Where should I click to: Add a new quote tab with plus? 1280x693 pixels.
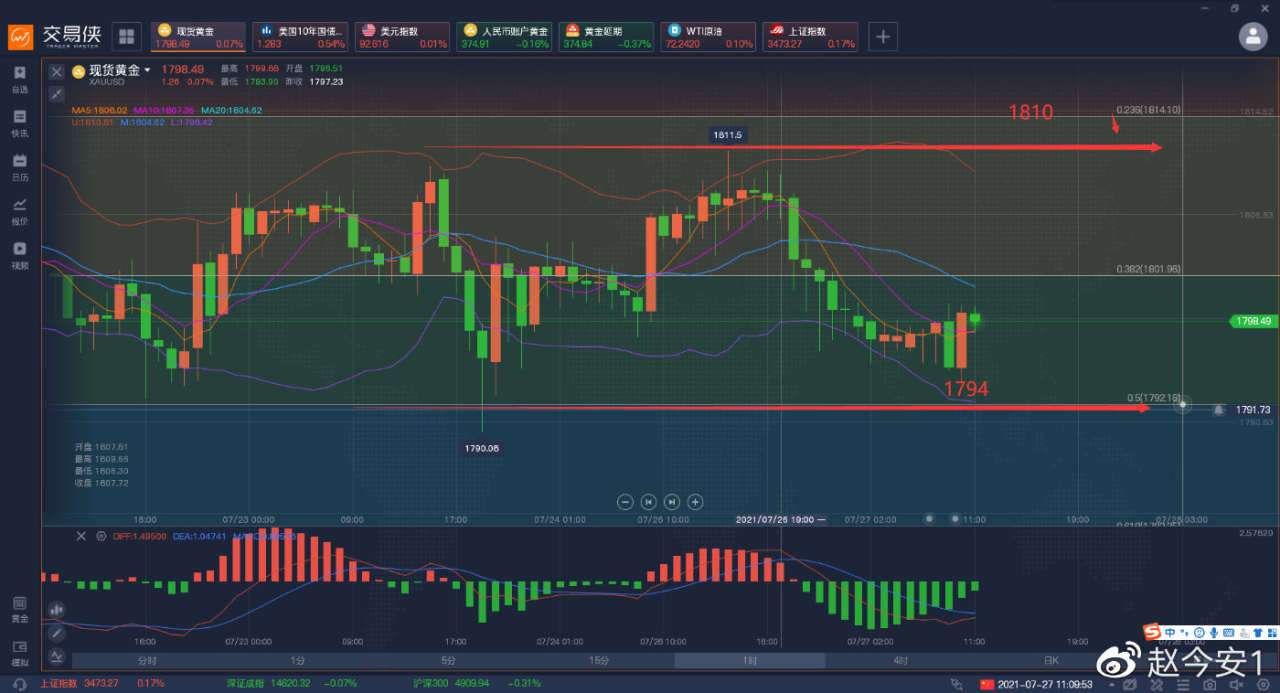pos(882,37)
